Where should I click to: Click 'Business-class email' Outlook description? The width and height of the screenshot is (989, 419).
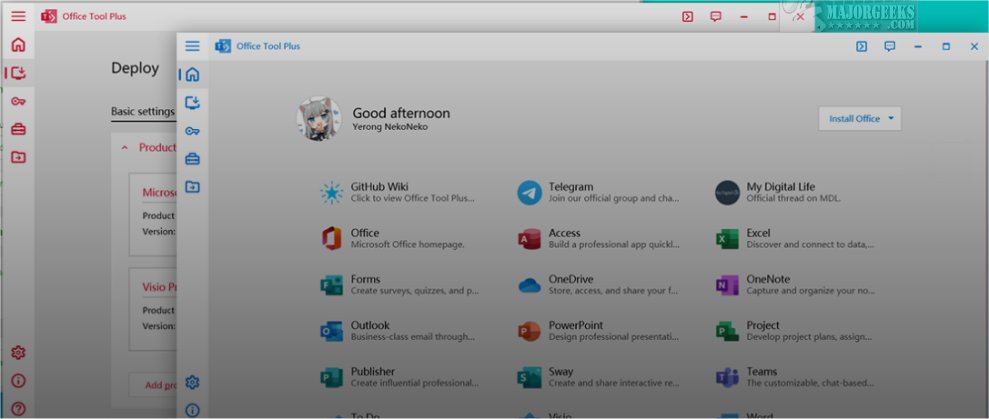[413, 337]
